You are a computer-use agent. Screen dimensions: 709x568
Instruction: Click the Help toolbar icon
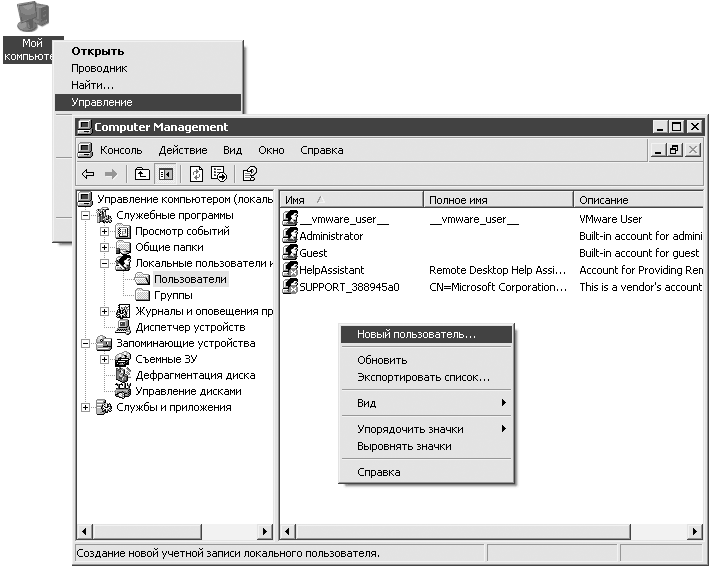(250, 174)
